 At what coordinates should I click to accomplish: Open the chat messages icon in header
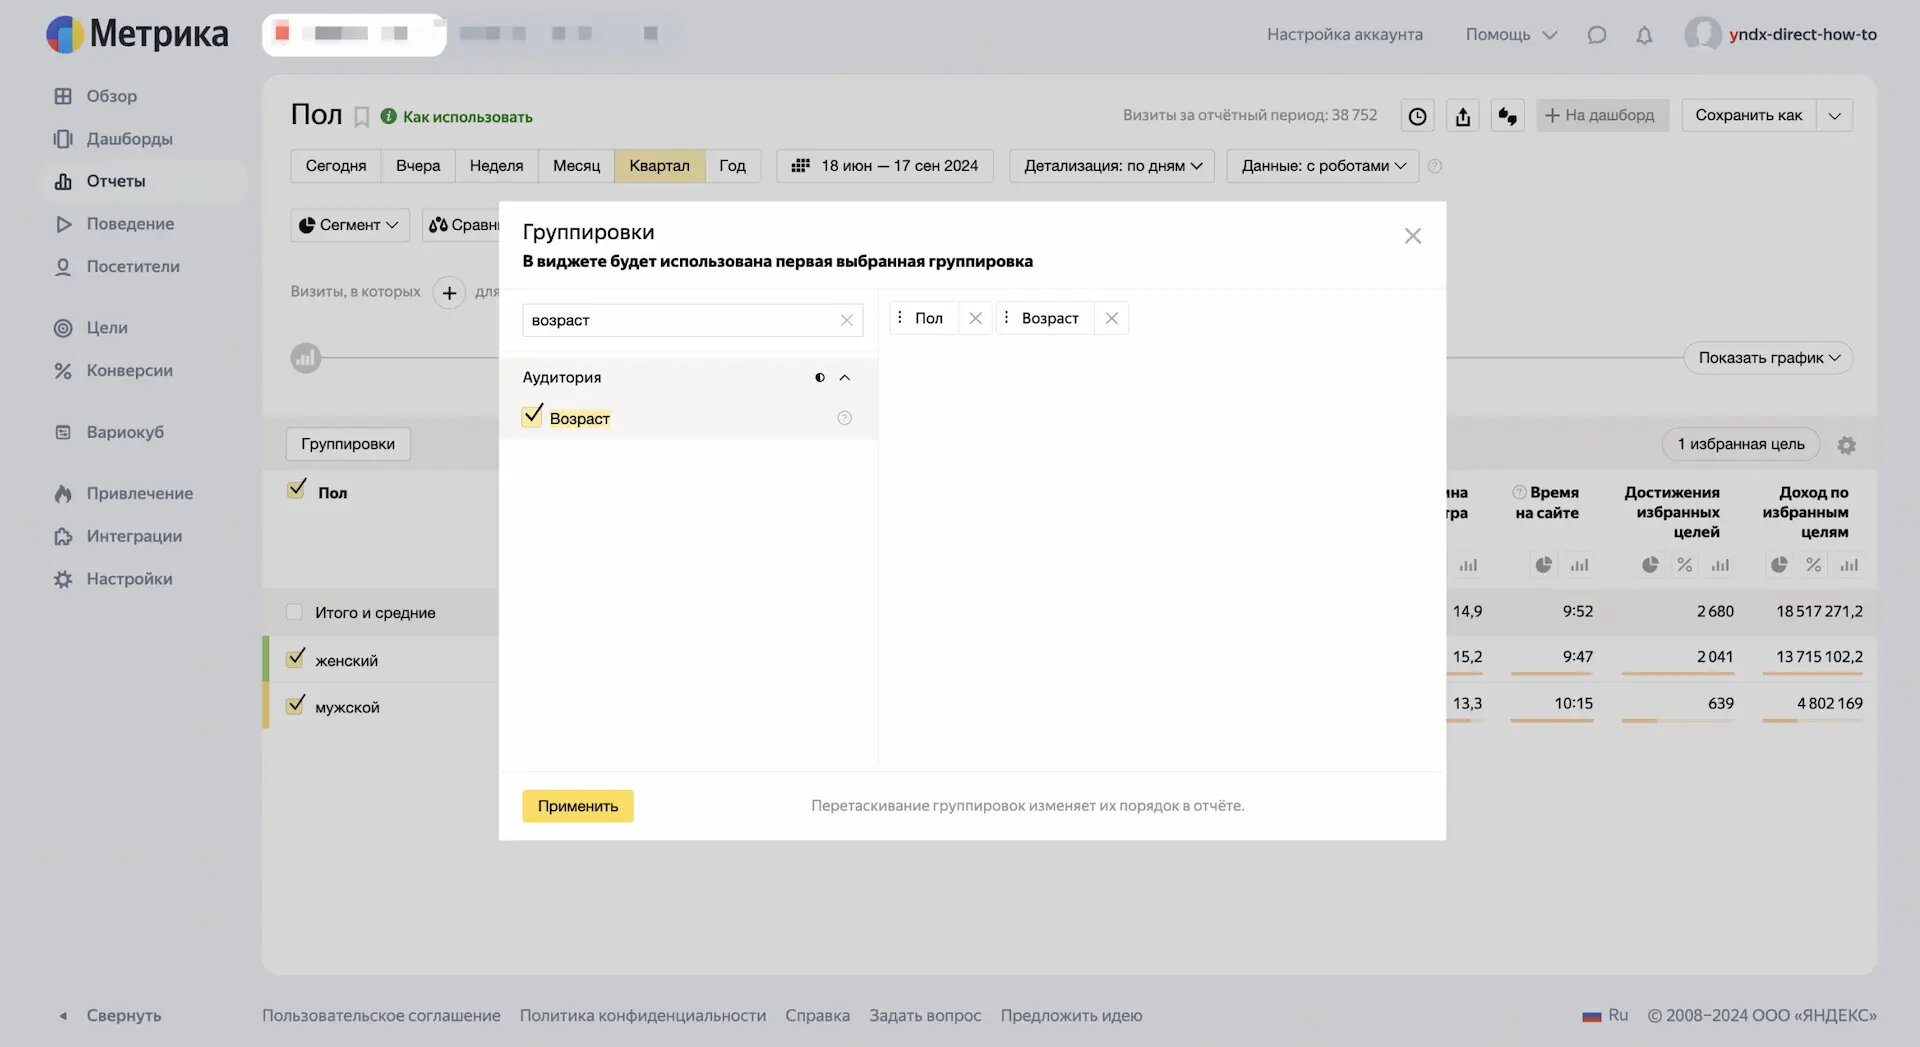pos(1597,35)
